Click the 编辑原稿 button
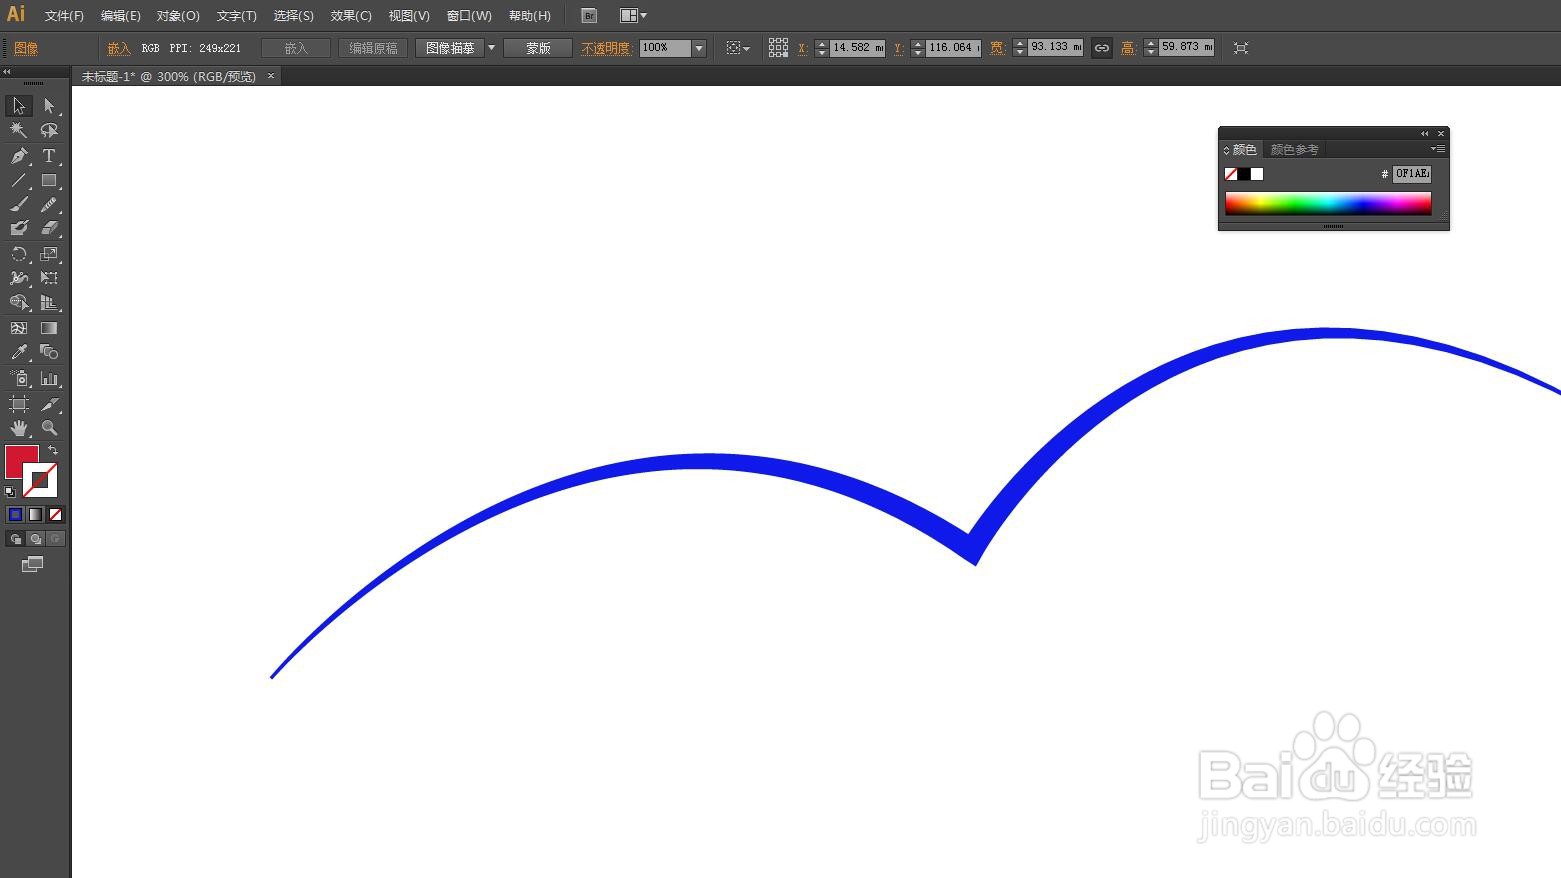The width and height of the screenshot is (1561, 878). tap(373, 48)
